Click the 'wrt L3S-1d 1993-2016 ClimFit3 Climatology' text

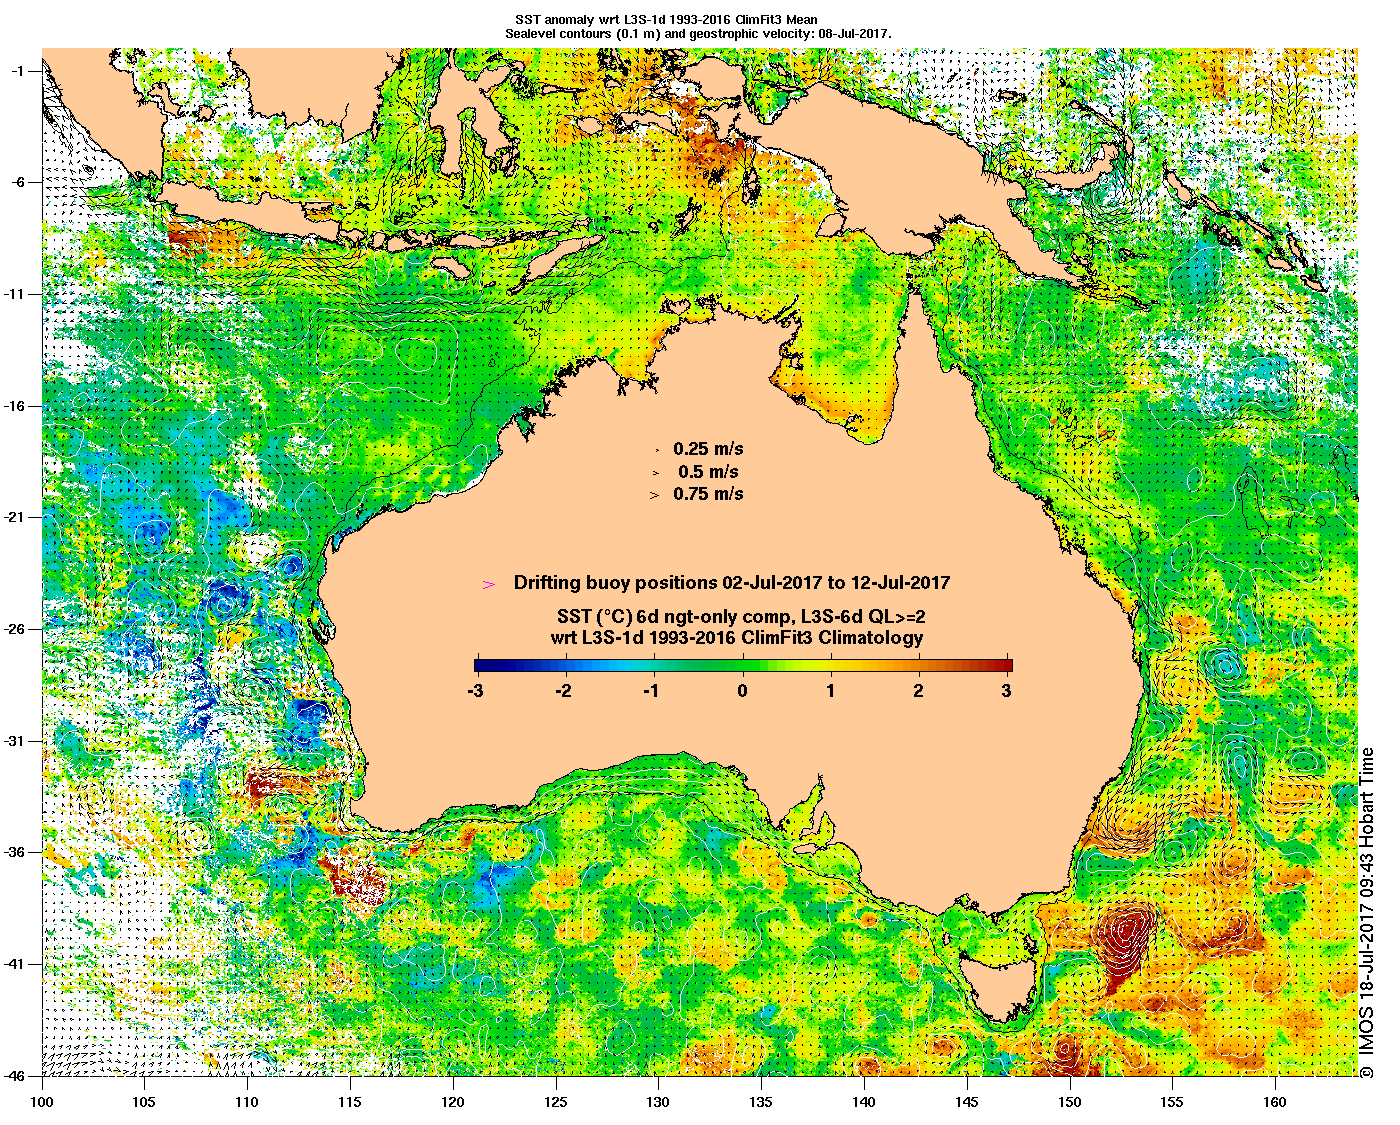point(737,638)
